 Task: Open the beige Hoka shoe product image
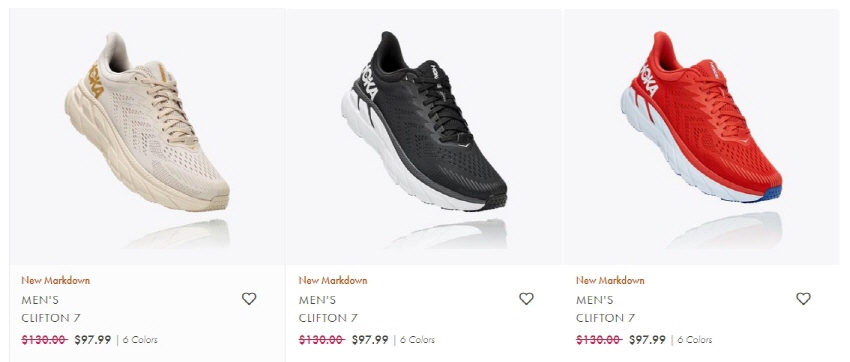tap(147, 137)
